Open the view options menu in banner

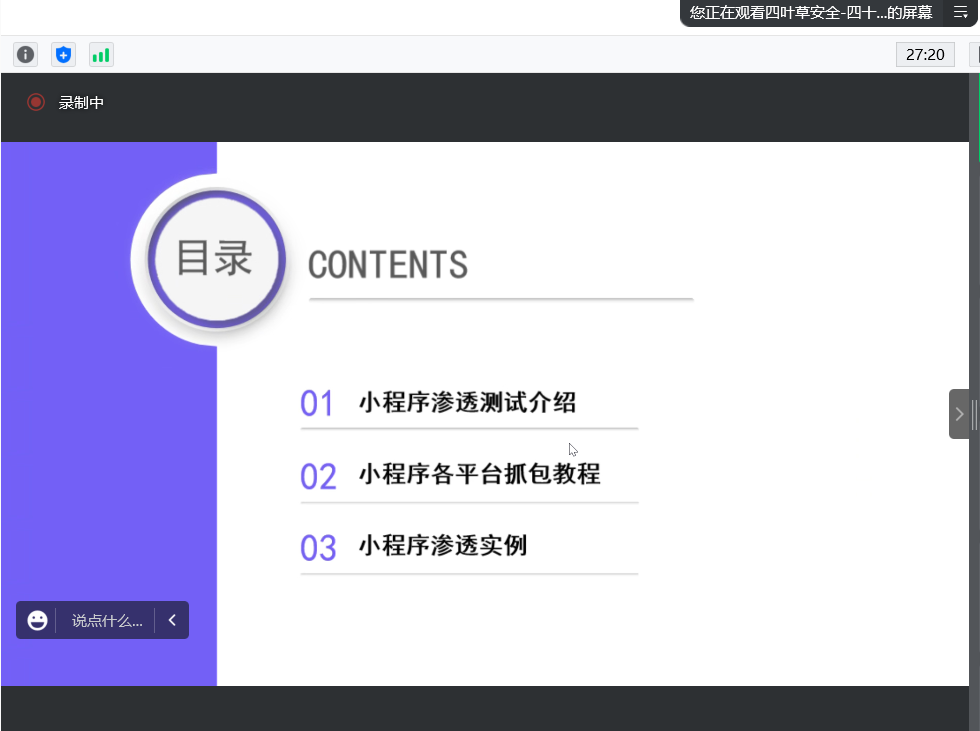point(960,12)
